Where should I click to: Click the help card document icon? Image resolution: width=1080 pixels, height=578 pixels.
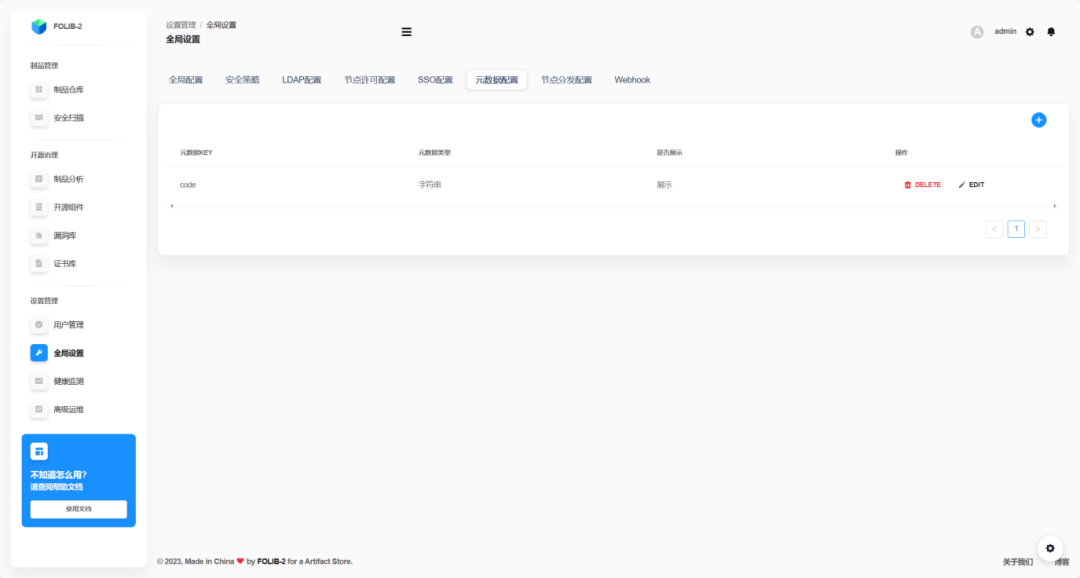(x=39, y=451)
